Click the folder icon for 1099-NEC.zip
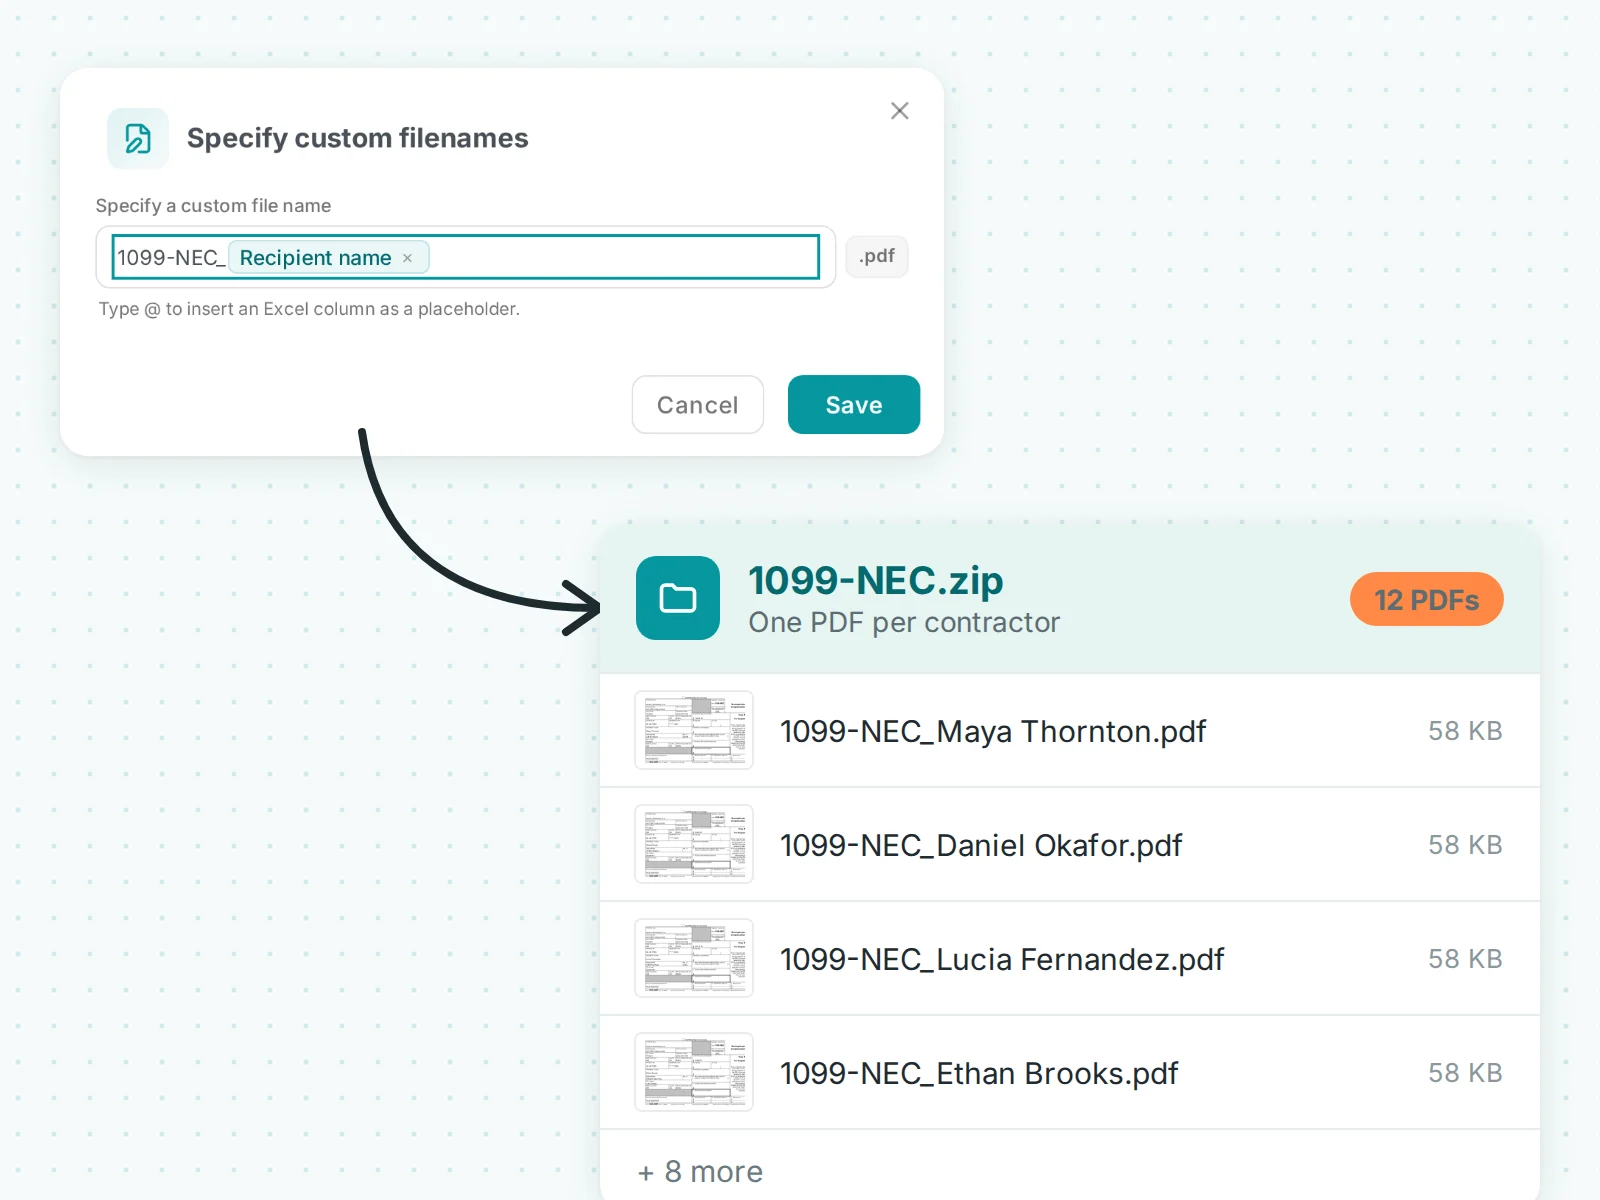The width and height of the screenshot is (1600, 1200). [678, 598]
